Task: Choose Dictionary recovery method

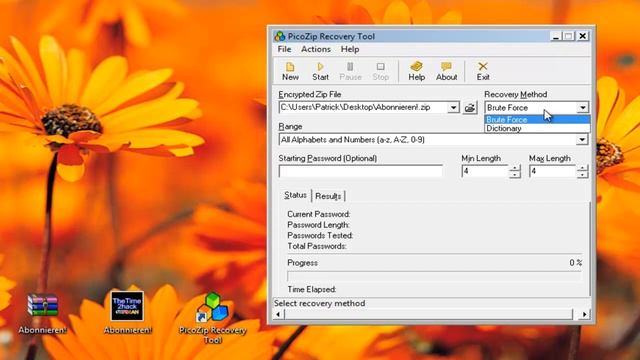Action: (x=537, y=129)
